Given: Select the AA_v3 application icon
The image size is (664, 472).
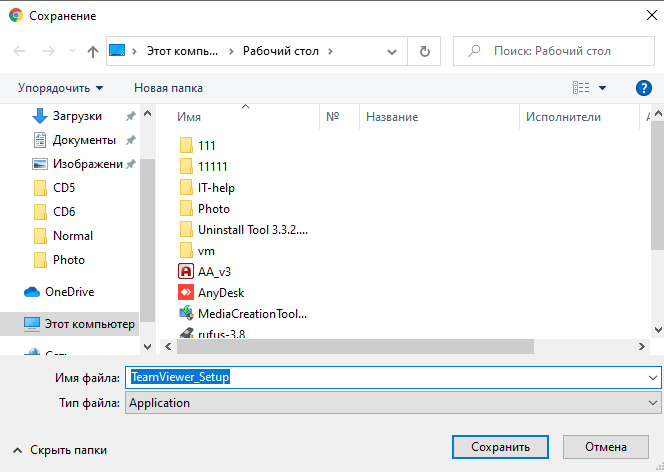Looking at the screenshot, I should pos(186,272).
